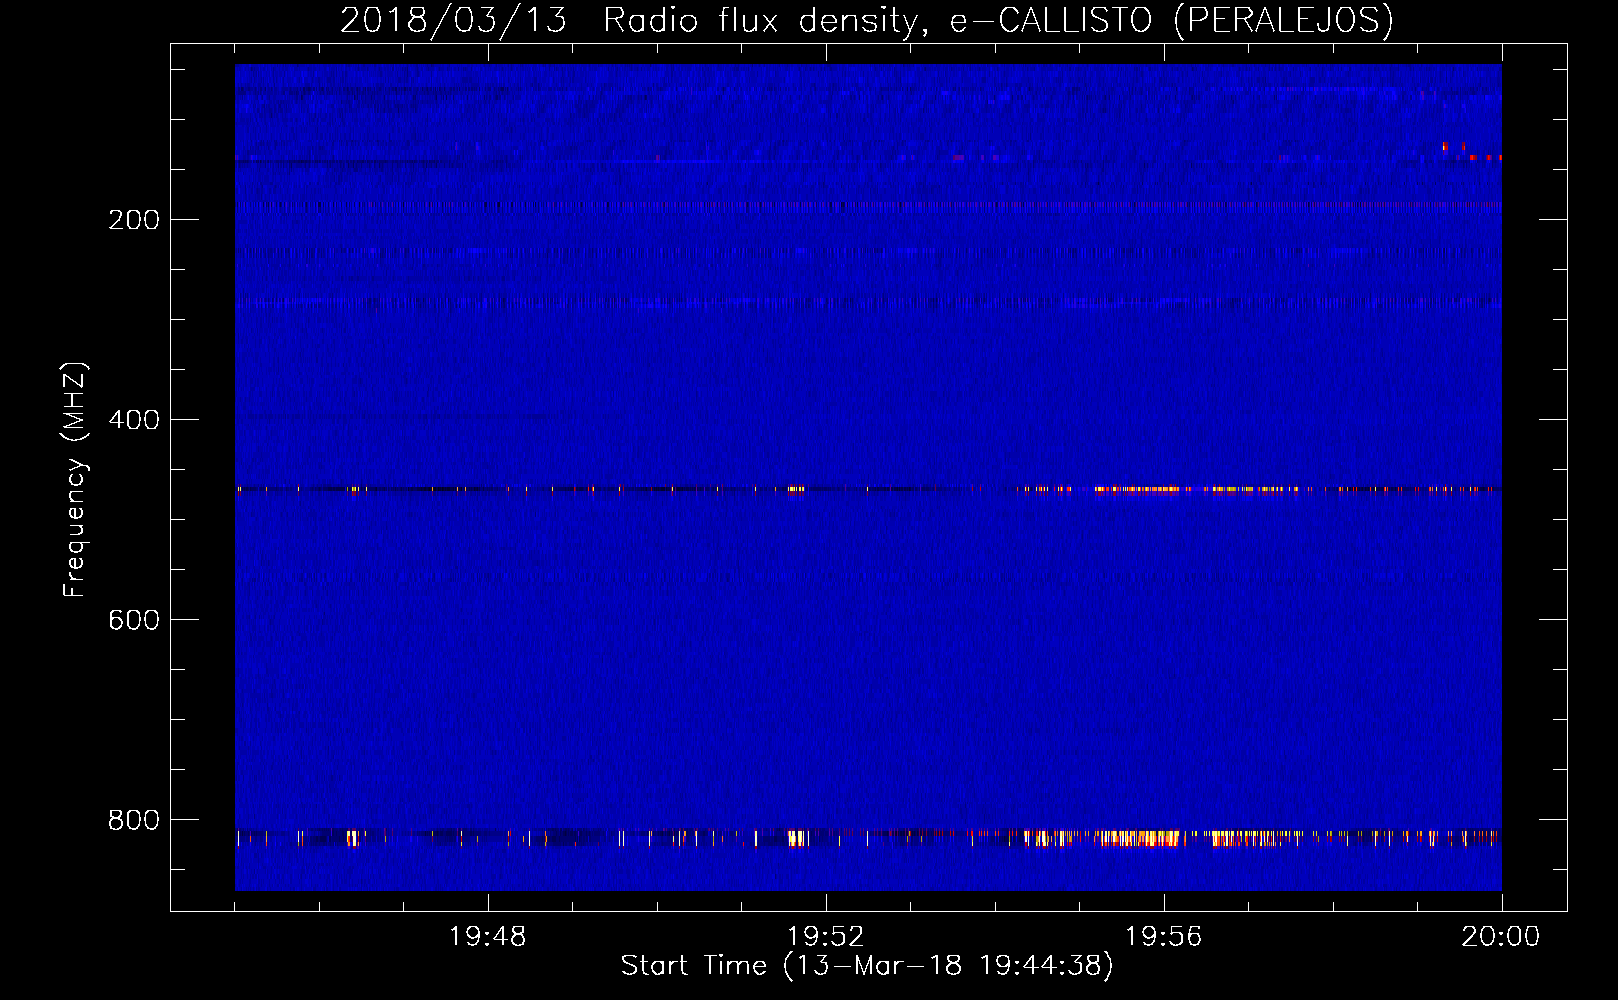Click the 19:48 time tick label

(488, 937)
